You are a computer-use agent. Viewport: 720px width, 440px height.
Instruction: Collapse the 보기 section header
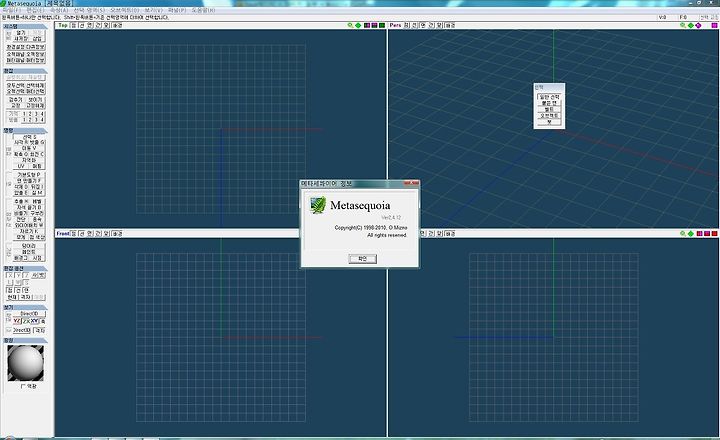[25, 307]
